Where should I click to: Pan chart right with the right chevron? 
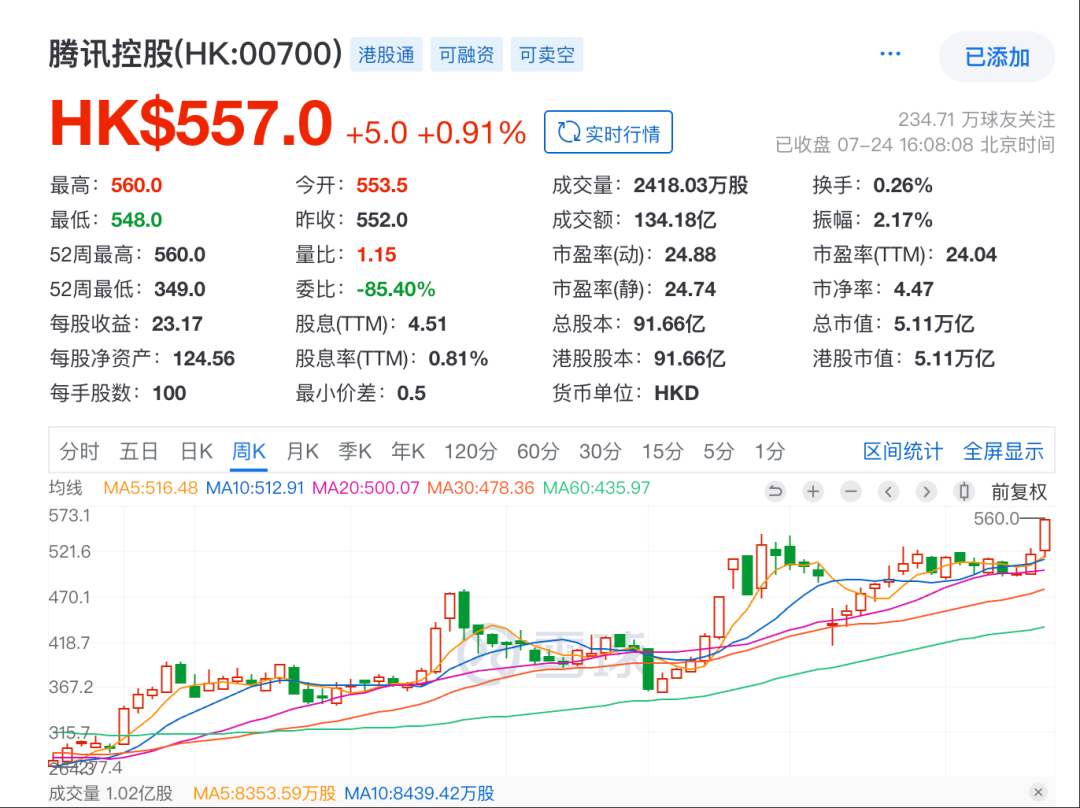click(x=926, y=491)
